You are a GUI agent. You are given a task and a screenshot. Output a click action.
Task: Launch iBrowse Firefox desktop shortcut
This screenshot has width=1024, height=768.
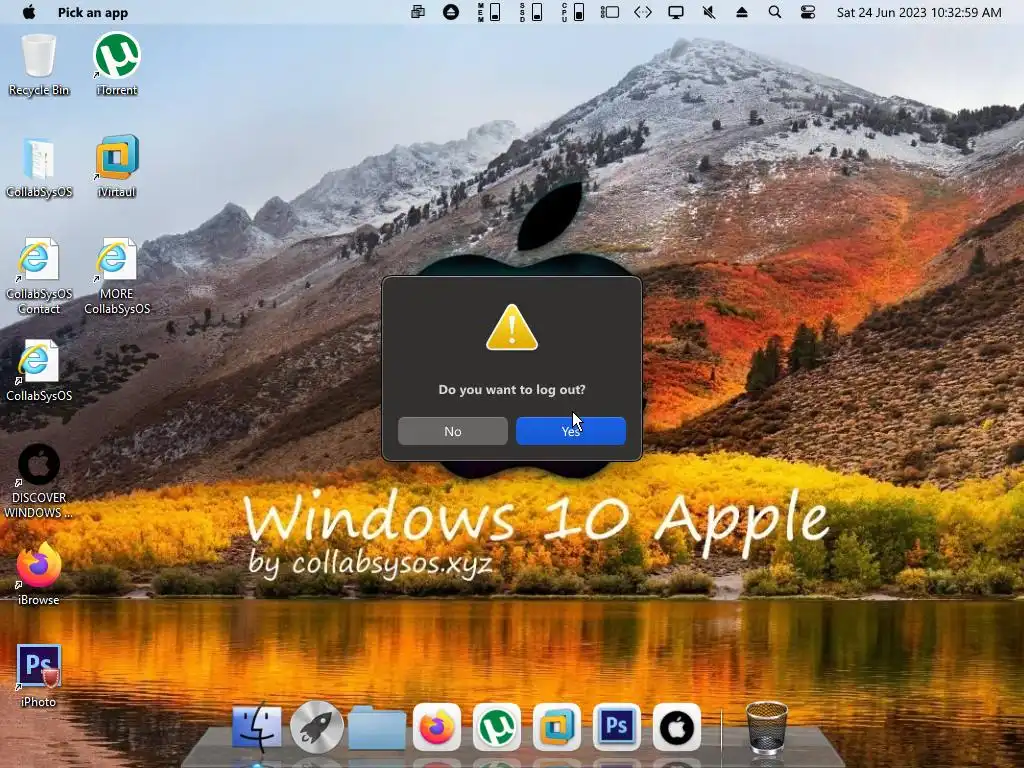tap(39, 575)
